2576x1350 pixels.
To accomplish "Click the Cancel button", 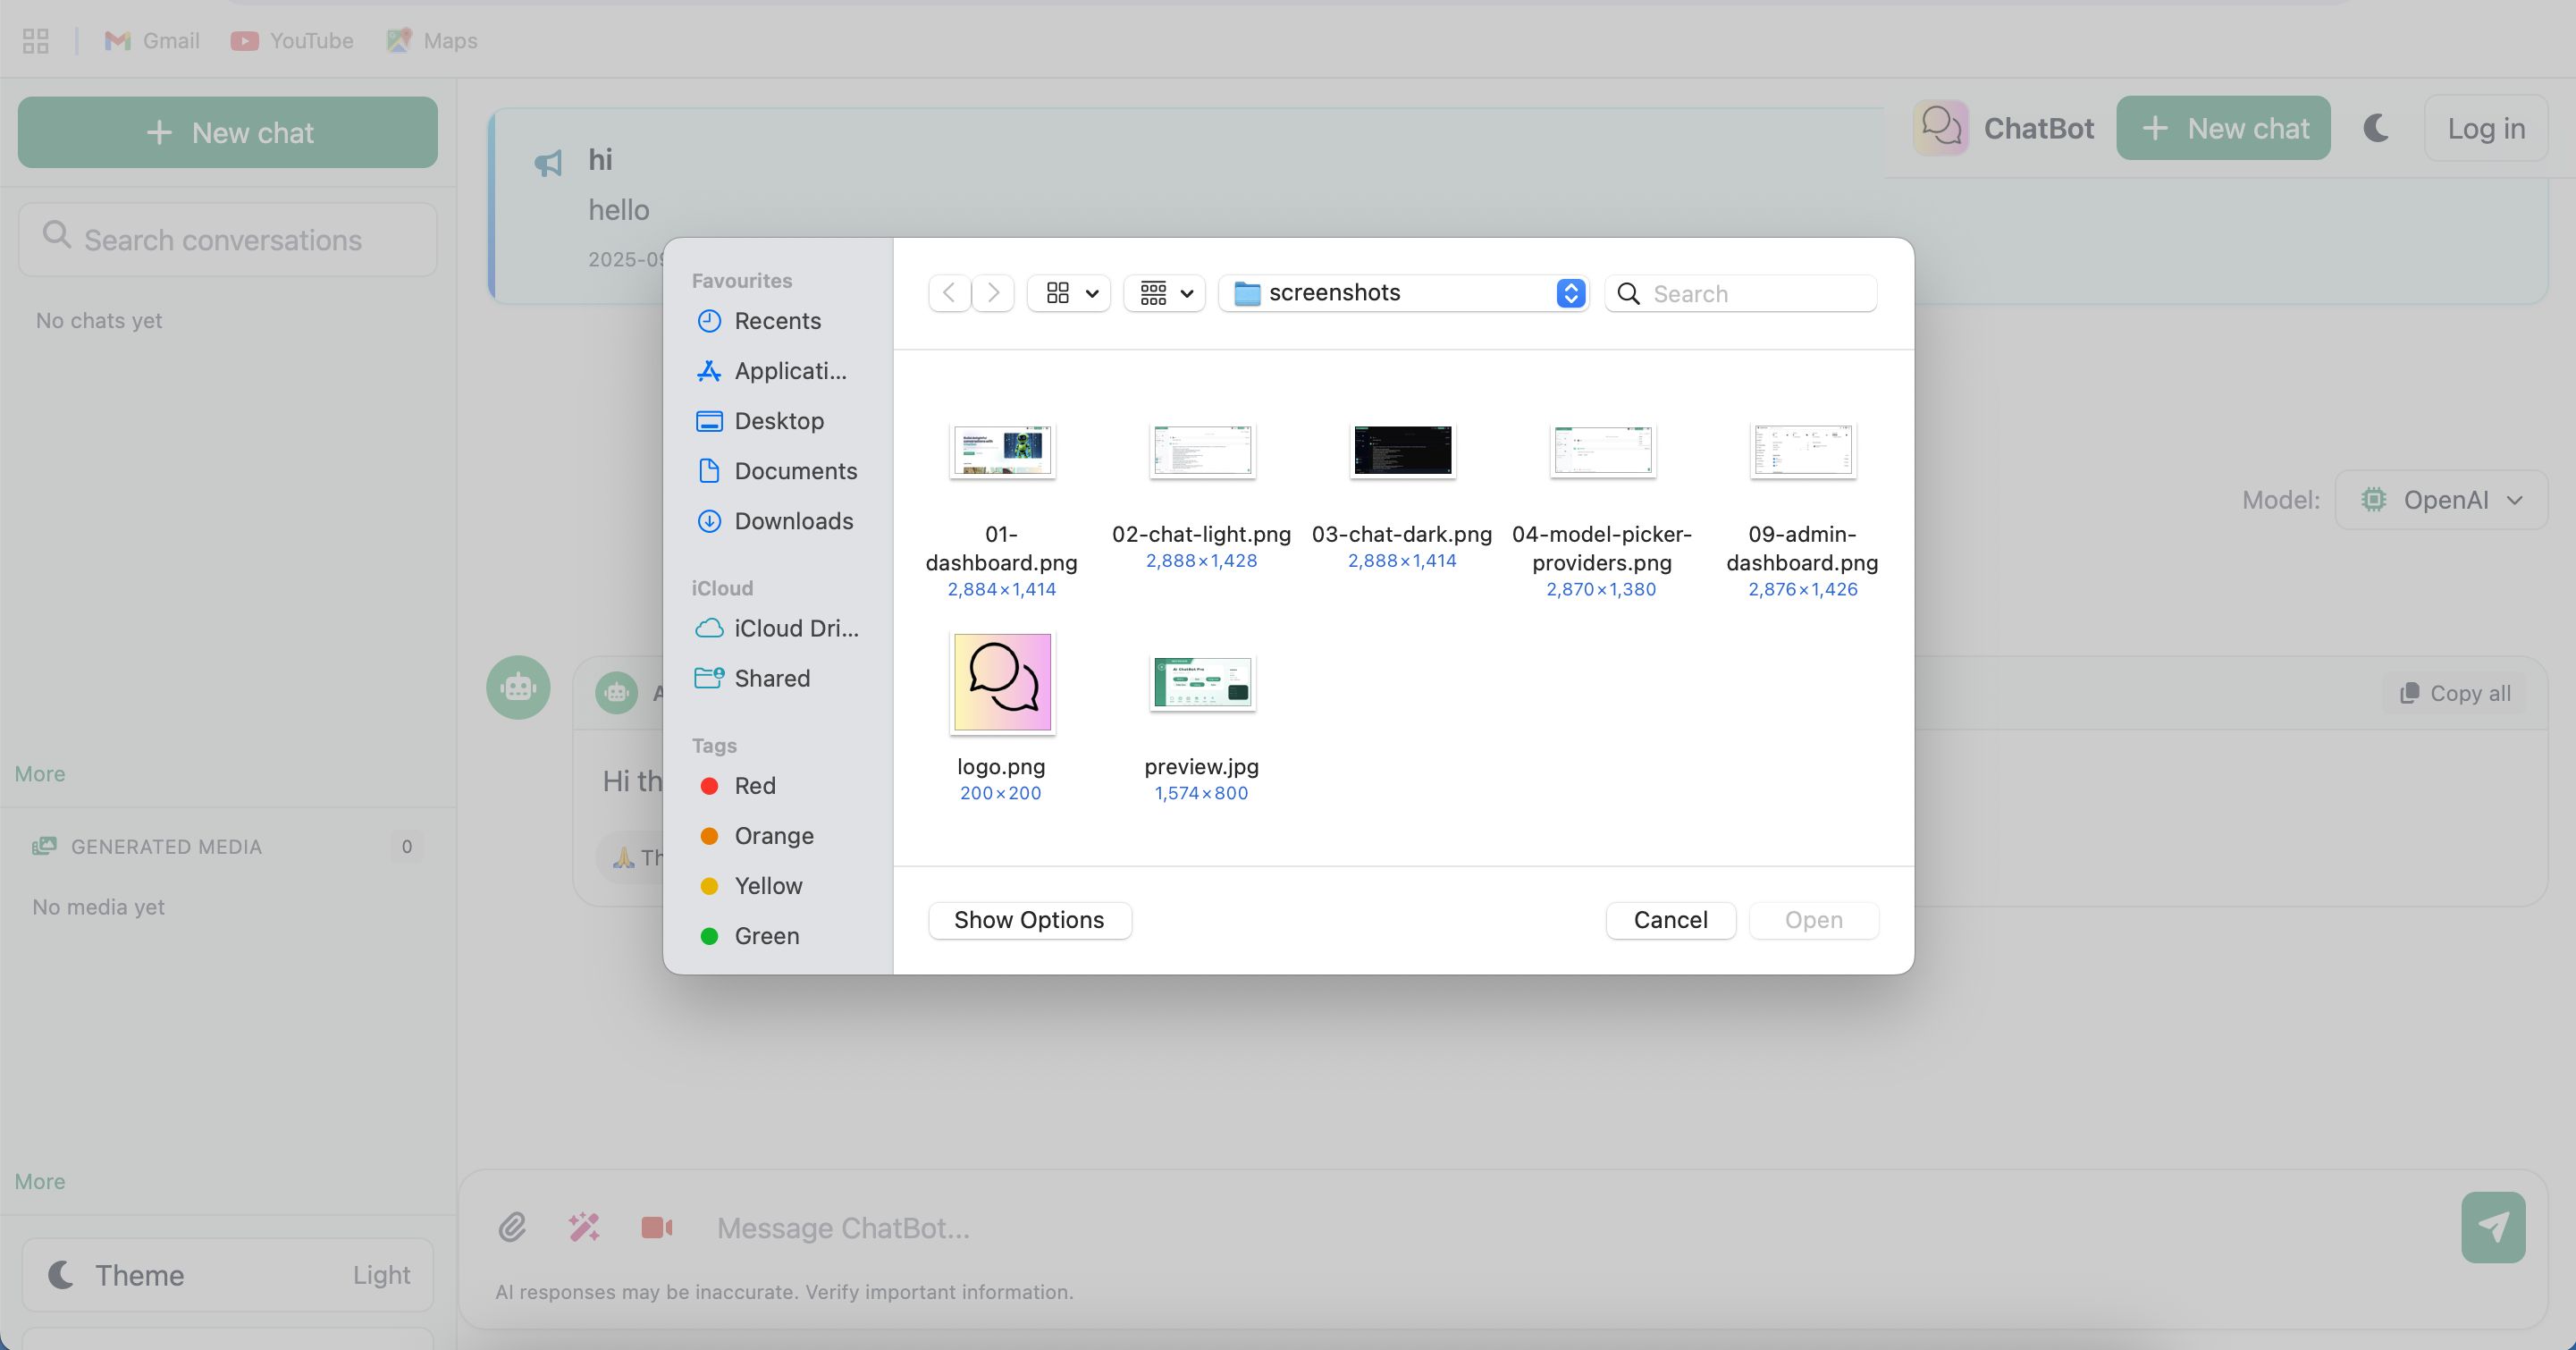I will [1670, 920].
